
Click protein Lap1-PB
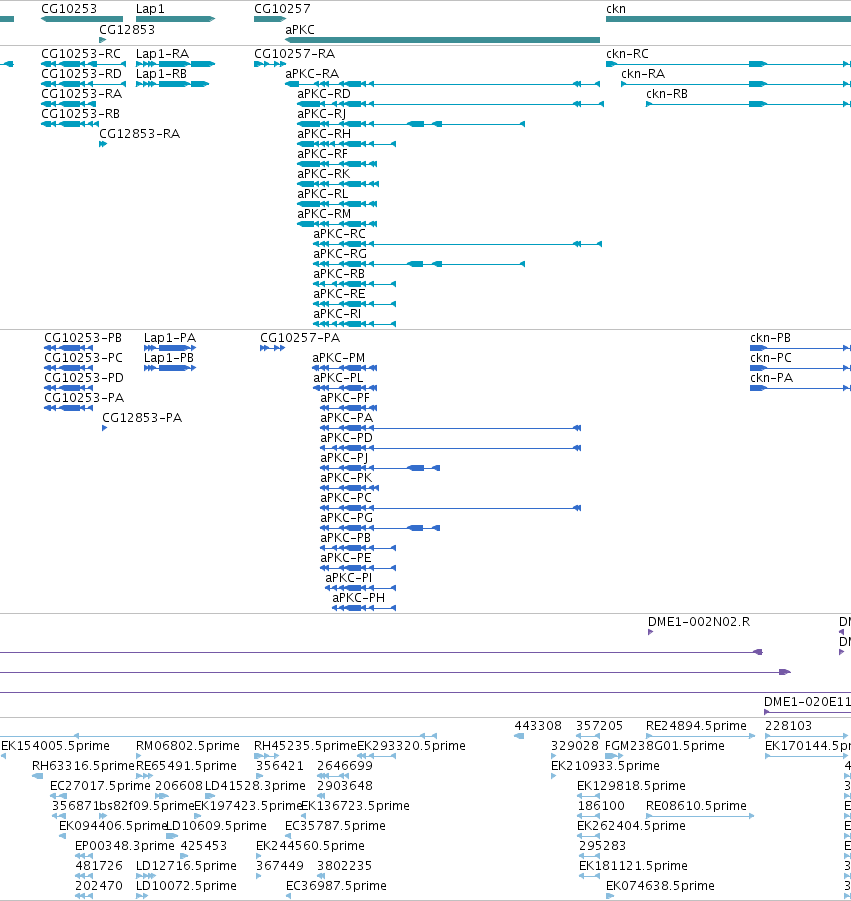click(x=169, y=358)
